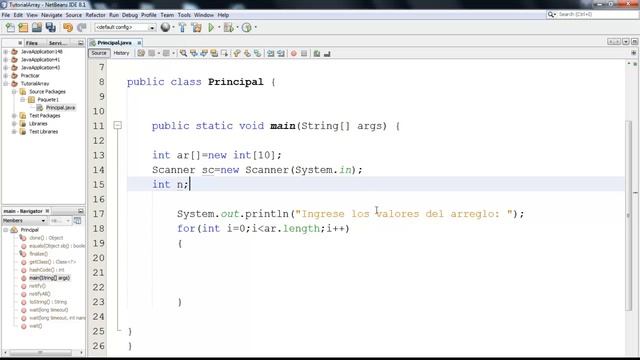The width and height of the screenshot is (640, 360).
Task: Select main(String[] args) in Navigator
Action: 49,278
